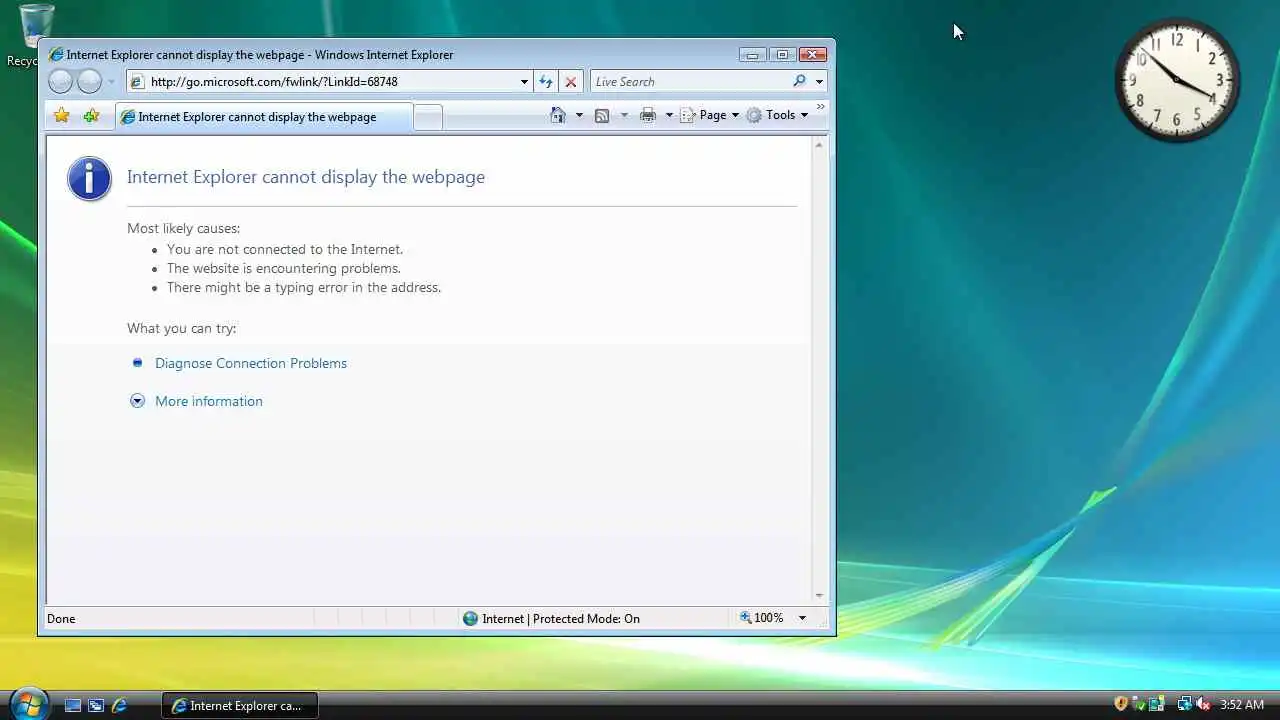
Task: Click the 3:52 AM taskbar clock
Action: (x=1242, y=705)
